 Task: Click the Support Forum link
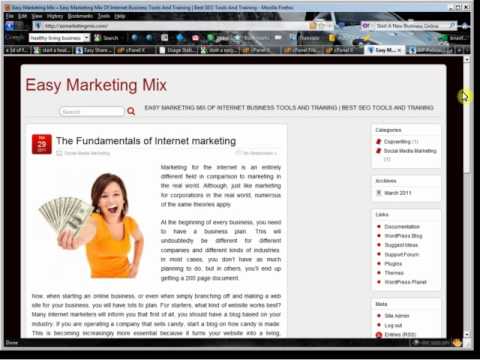tap(402, 254)
